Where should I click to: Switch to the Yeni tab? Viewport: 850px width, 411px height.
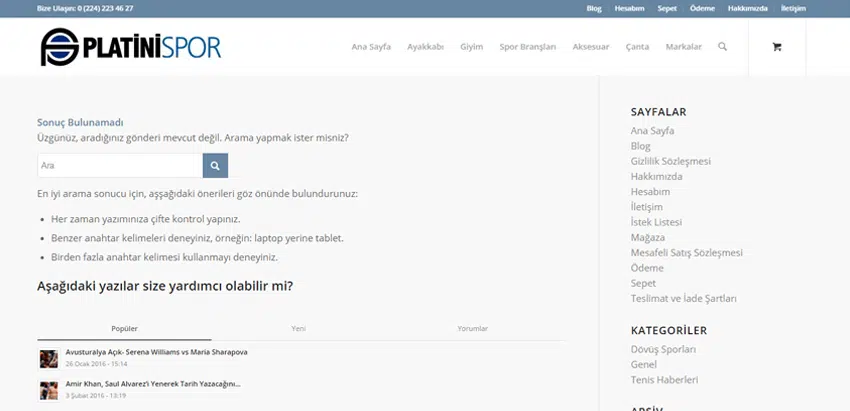click(x=298, y=329)
